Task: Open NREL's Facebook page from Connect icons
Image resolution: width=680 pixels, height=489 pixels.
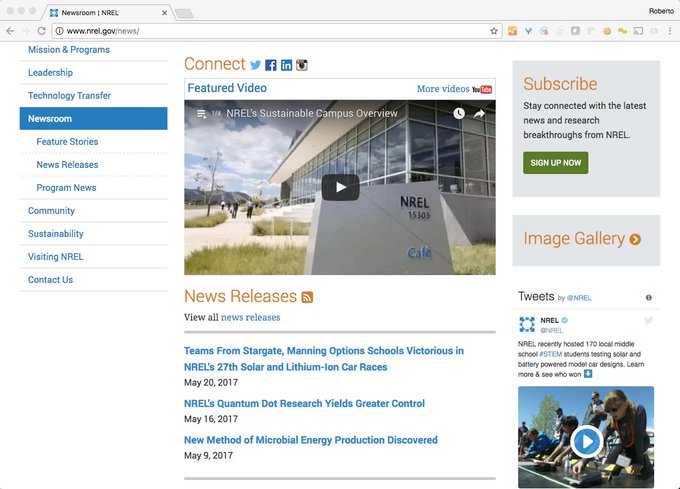Action: point(271,65)
